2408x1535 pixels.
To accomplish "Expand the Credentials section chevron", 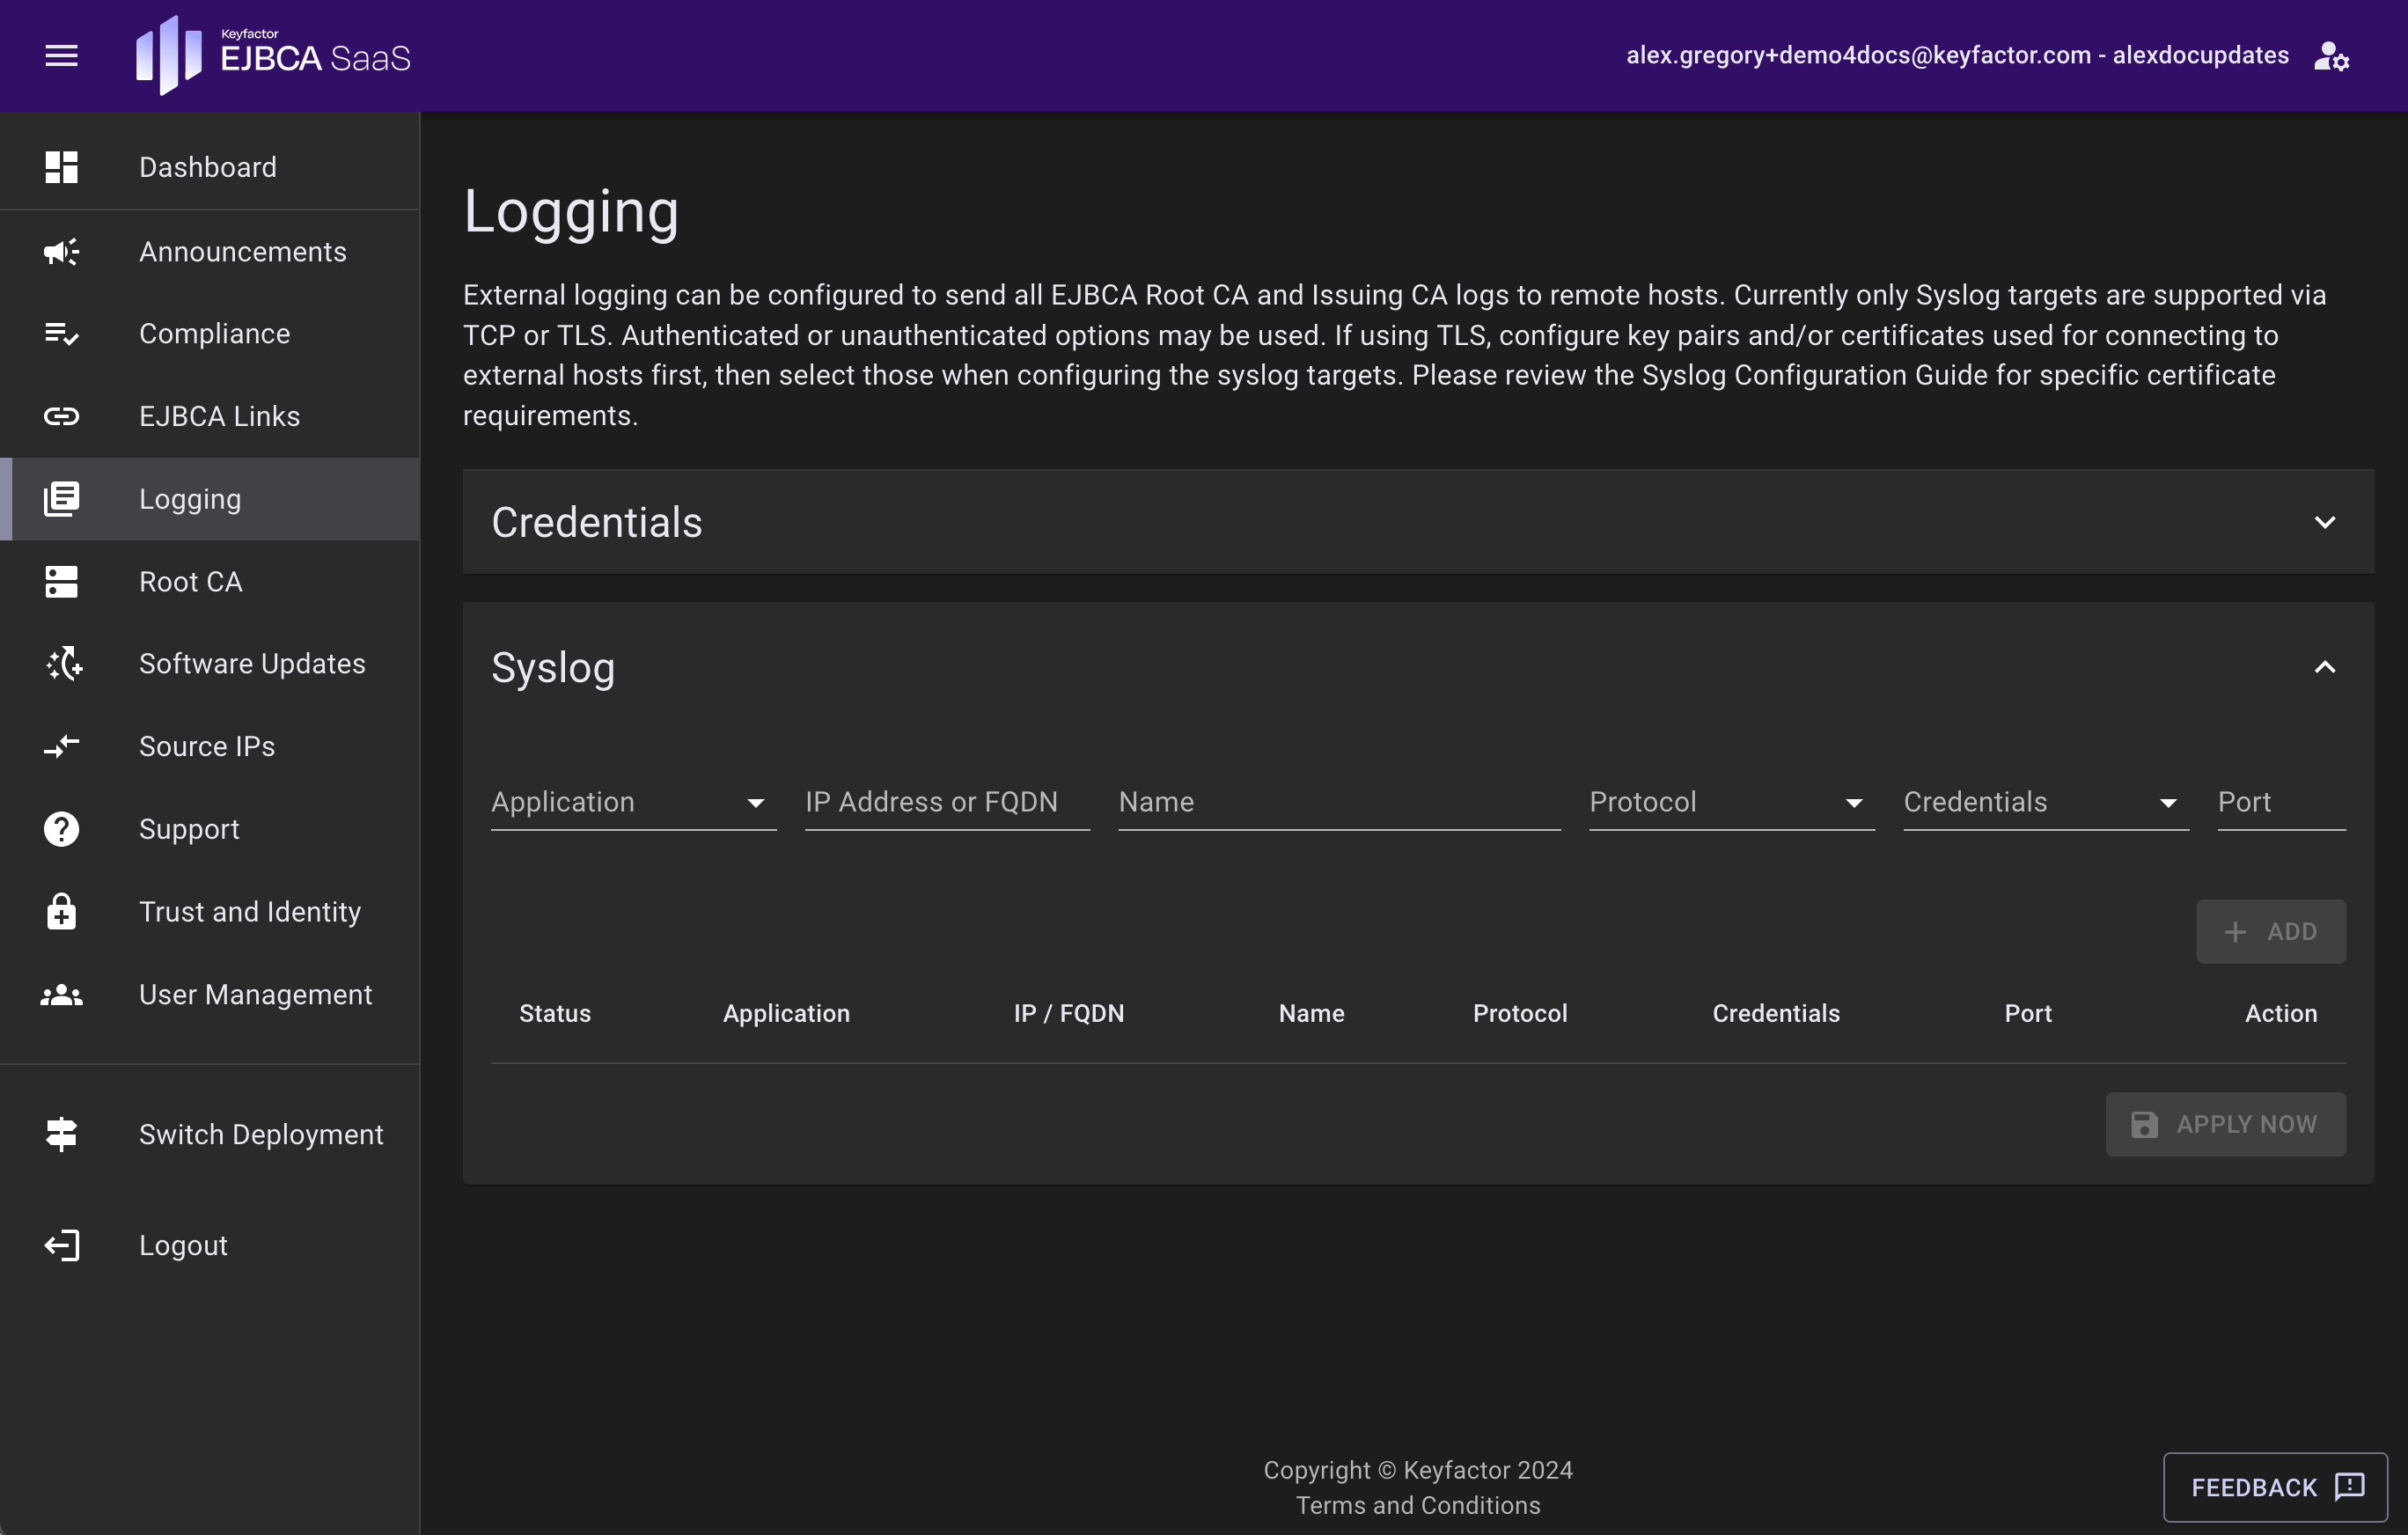I will click(2324, 522).
